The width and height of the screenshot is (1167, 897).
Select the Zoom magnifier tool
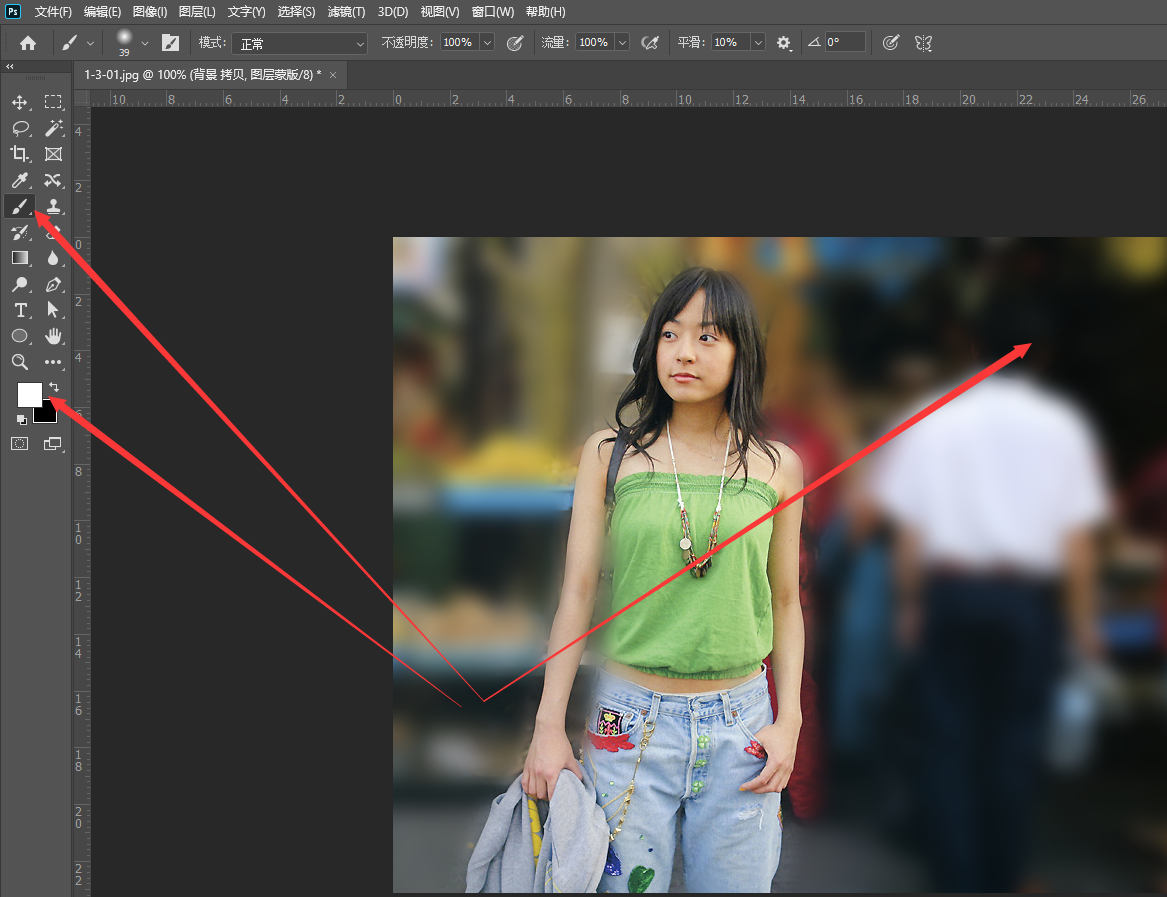coord(19,362)
